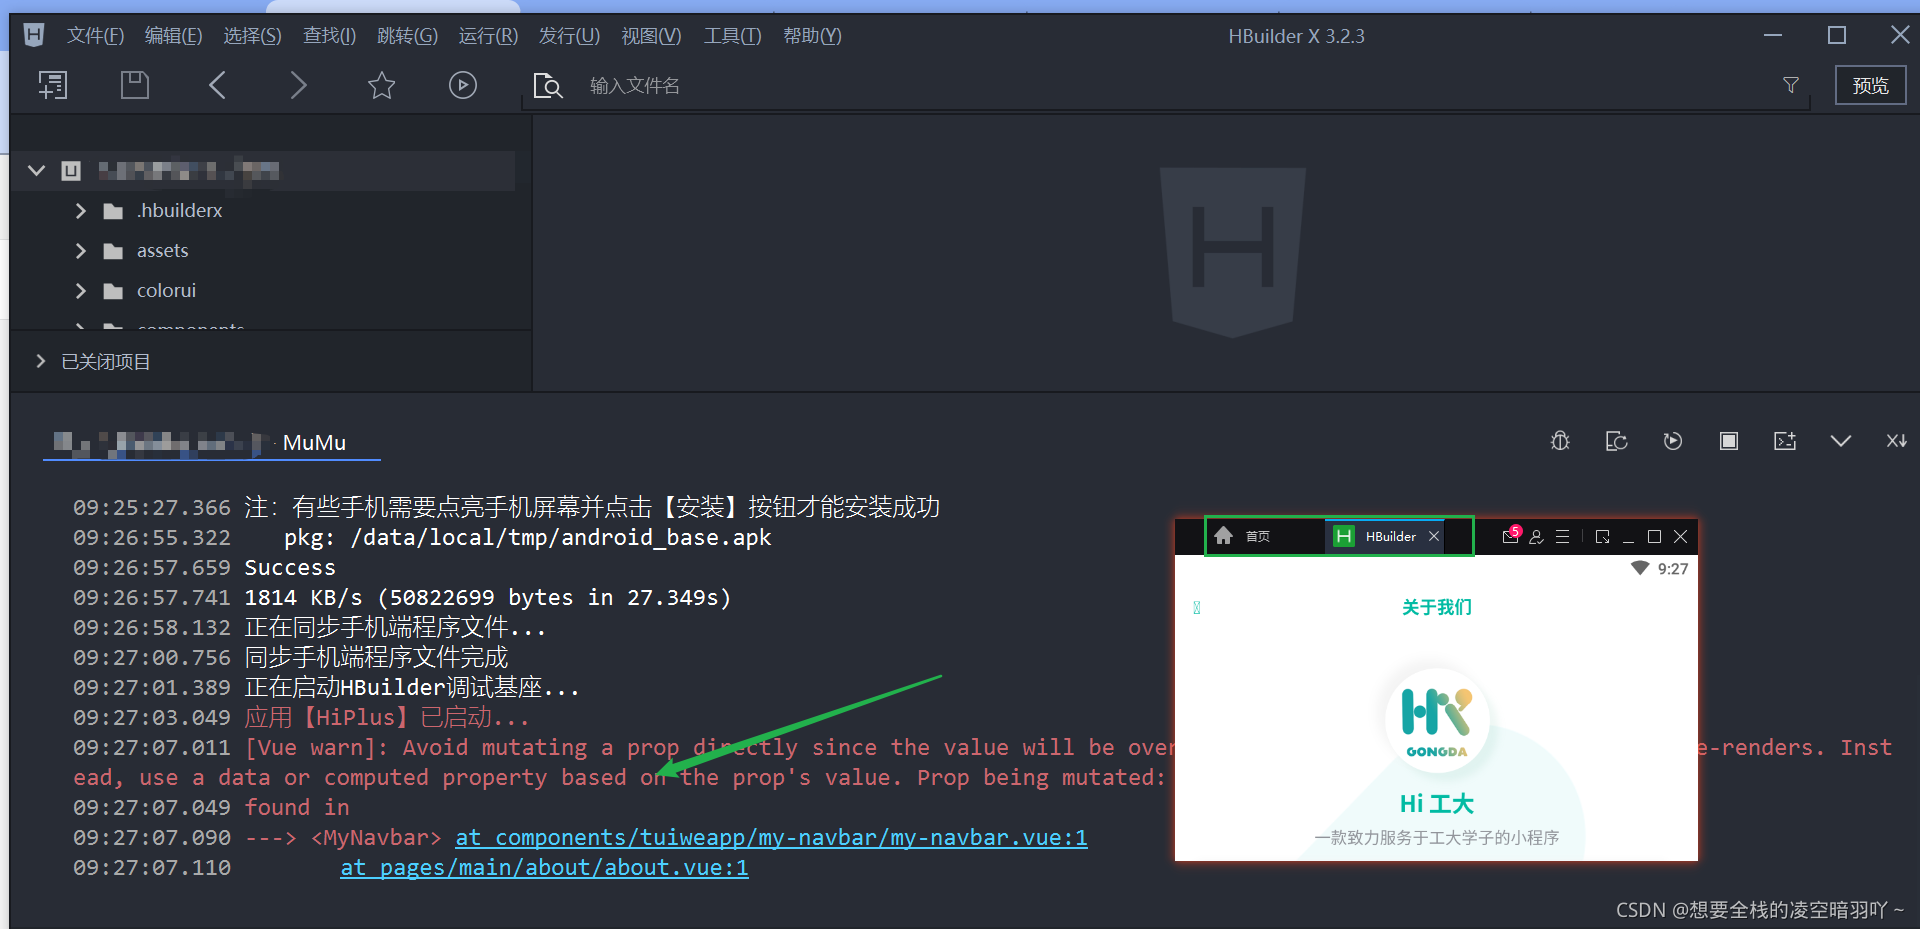Screen dimensions: 1920x929
Task: Open the my-navbar.vue:1 link
Action: click(771, 838)
